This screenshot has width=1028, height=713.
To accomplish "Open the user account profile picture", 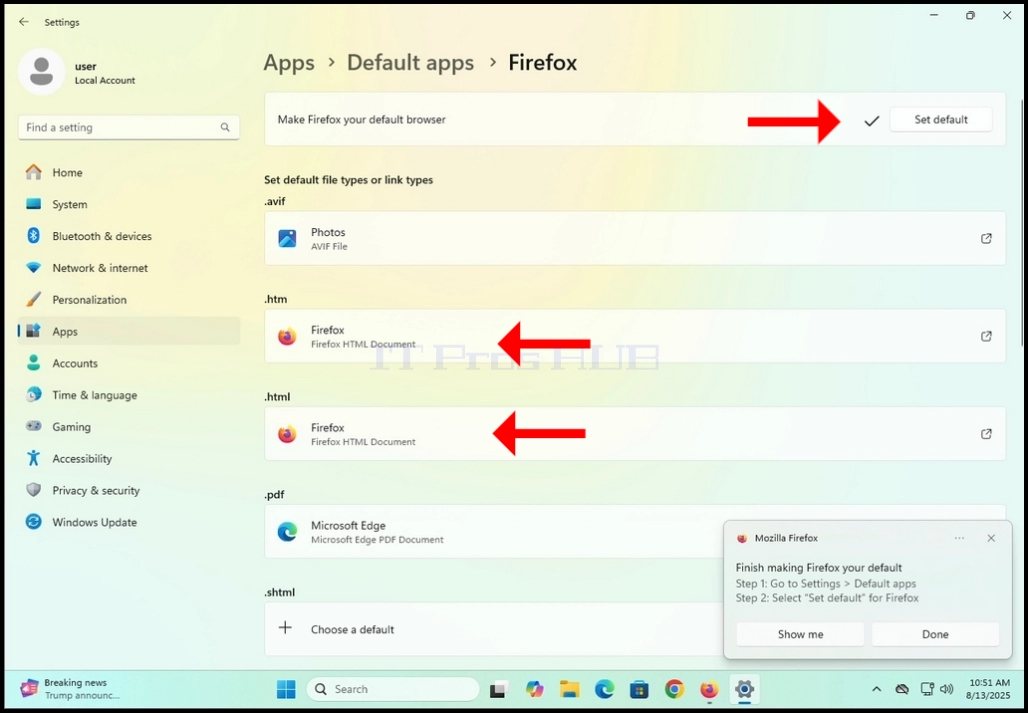I will pyautogui.click(x=41, y=71).
